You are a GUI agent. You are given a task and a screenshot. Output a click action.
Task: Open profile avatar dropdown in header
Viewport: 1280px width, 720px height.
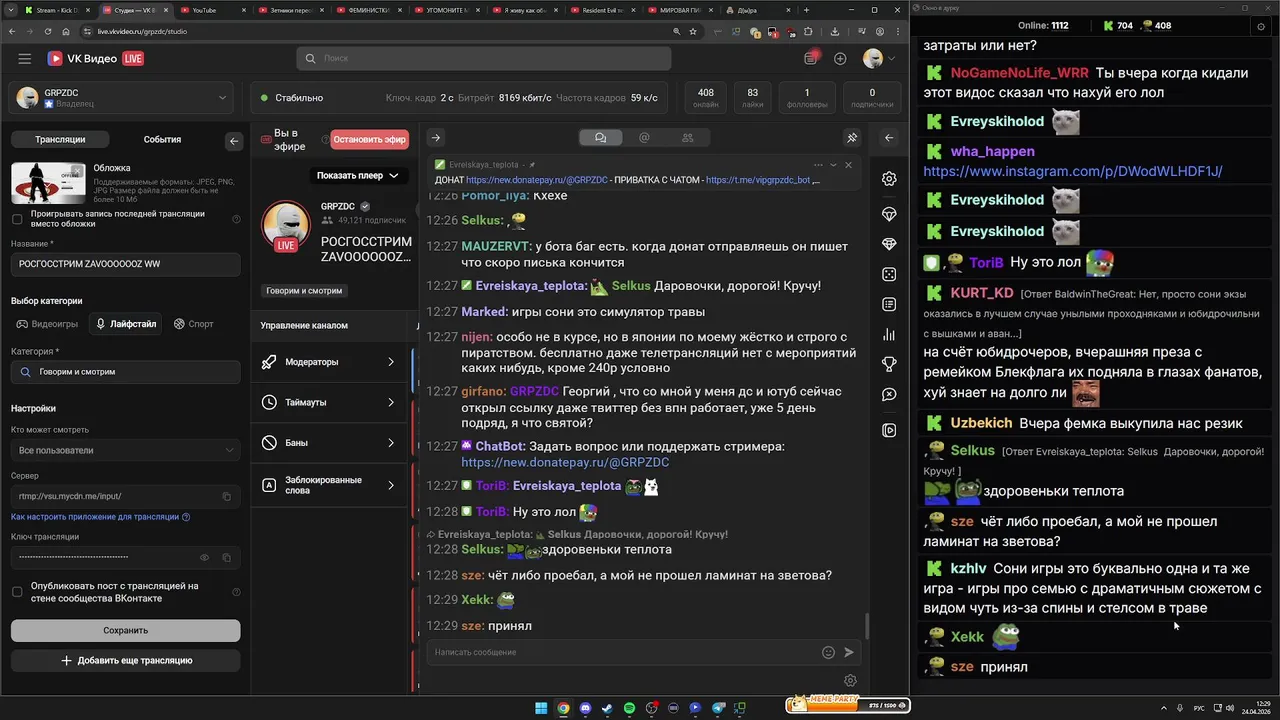pyautogui.click(x=878, y=59)
